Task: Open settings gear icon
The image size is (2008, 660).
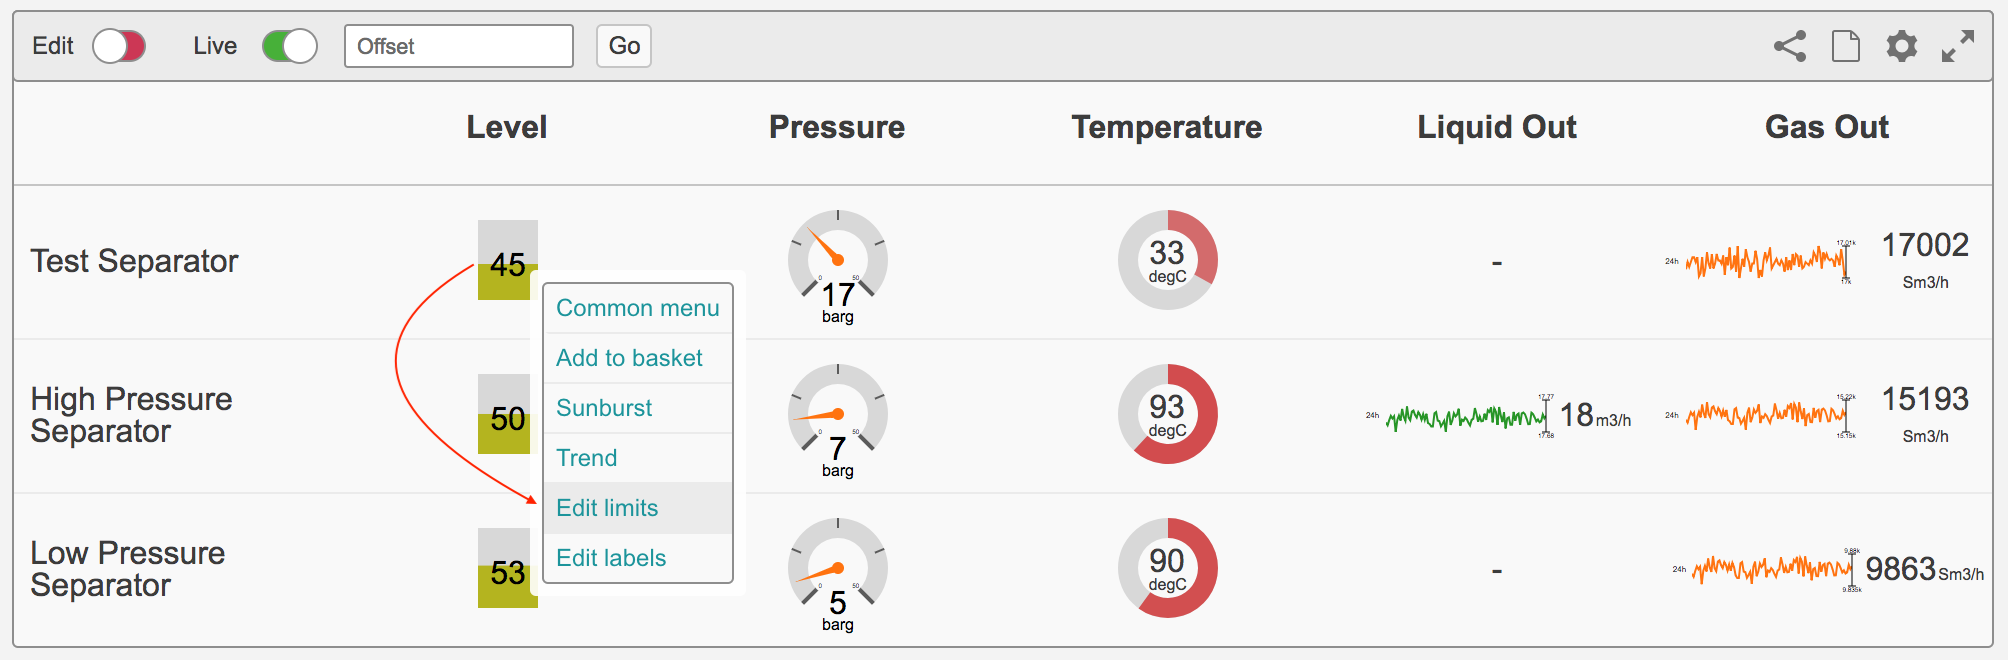Action: coord(1902,46)
